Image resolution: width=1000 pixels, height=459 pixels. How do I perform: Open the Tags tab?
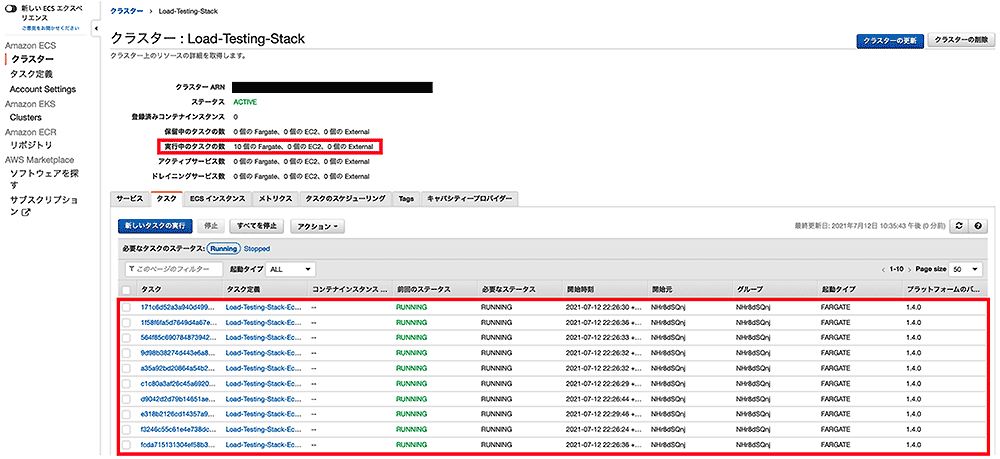coord(406,199)
